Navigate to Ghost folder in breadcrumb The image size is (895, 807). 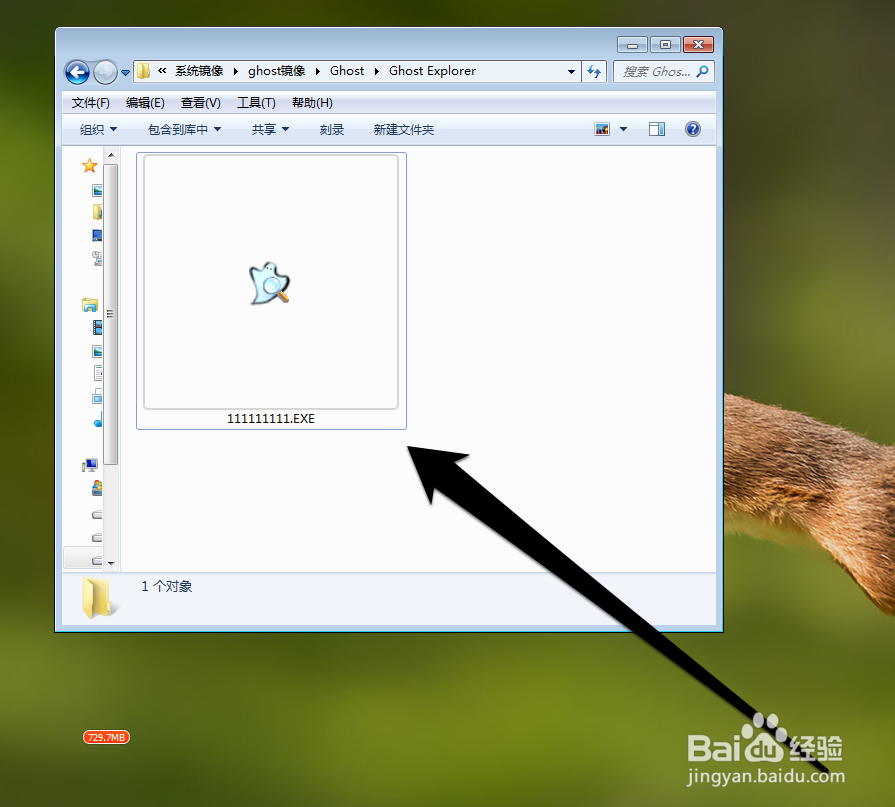click(347, 71)
